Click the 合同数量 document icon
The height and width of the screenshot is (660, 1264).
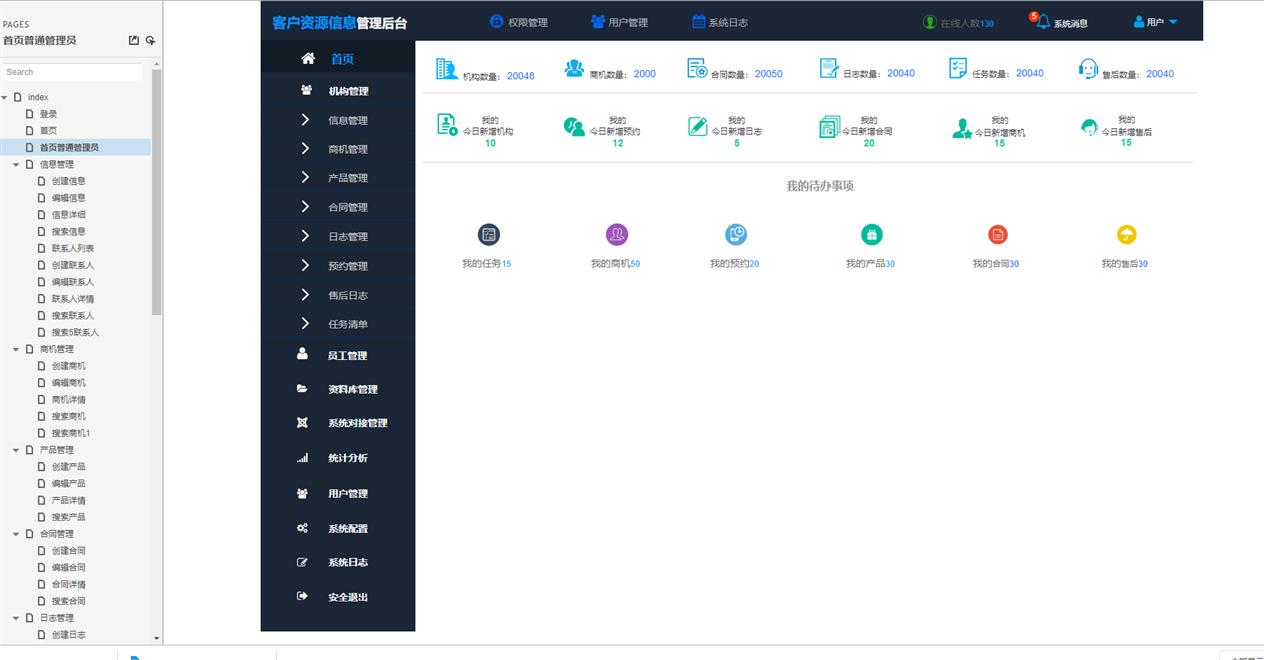coord(697,68)
